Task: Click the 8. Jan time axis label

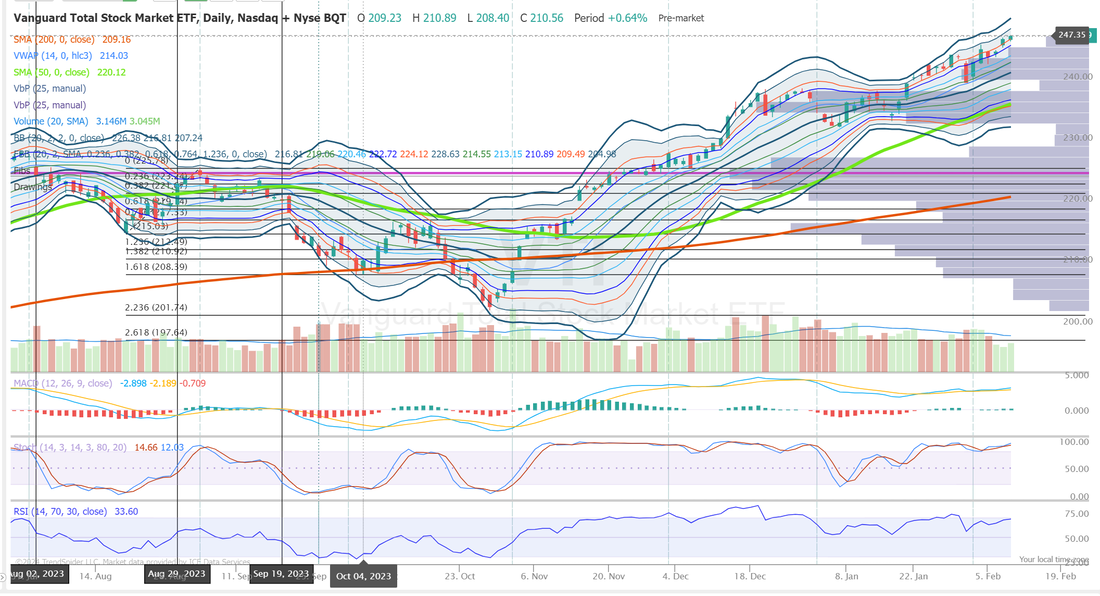Action: click(847, 576)
